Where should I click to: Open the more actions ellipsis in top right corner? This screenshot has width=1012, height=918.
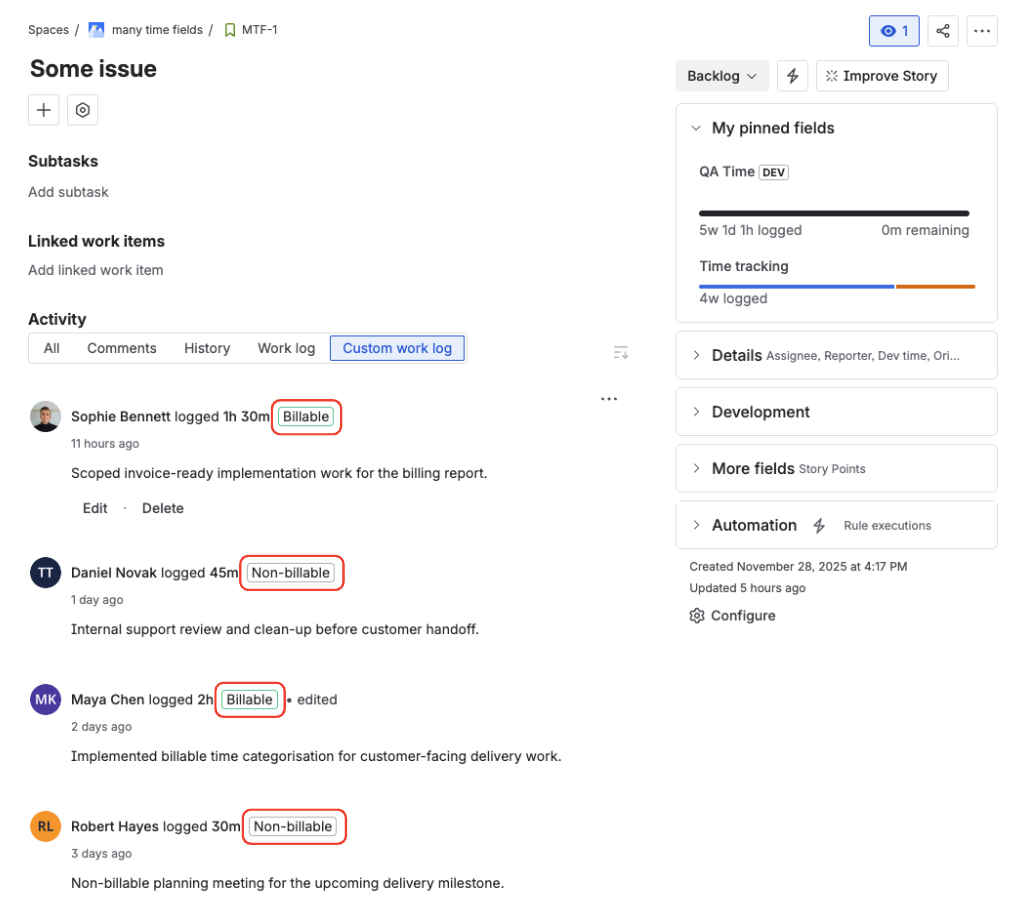981,31
